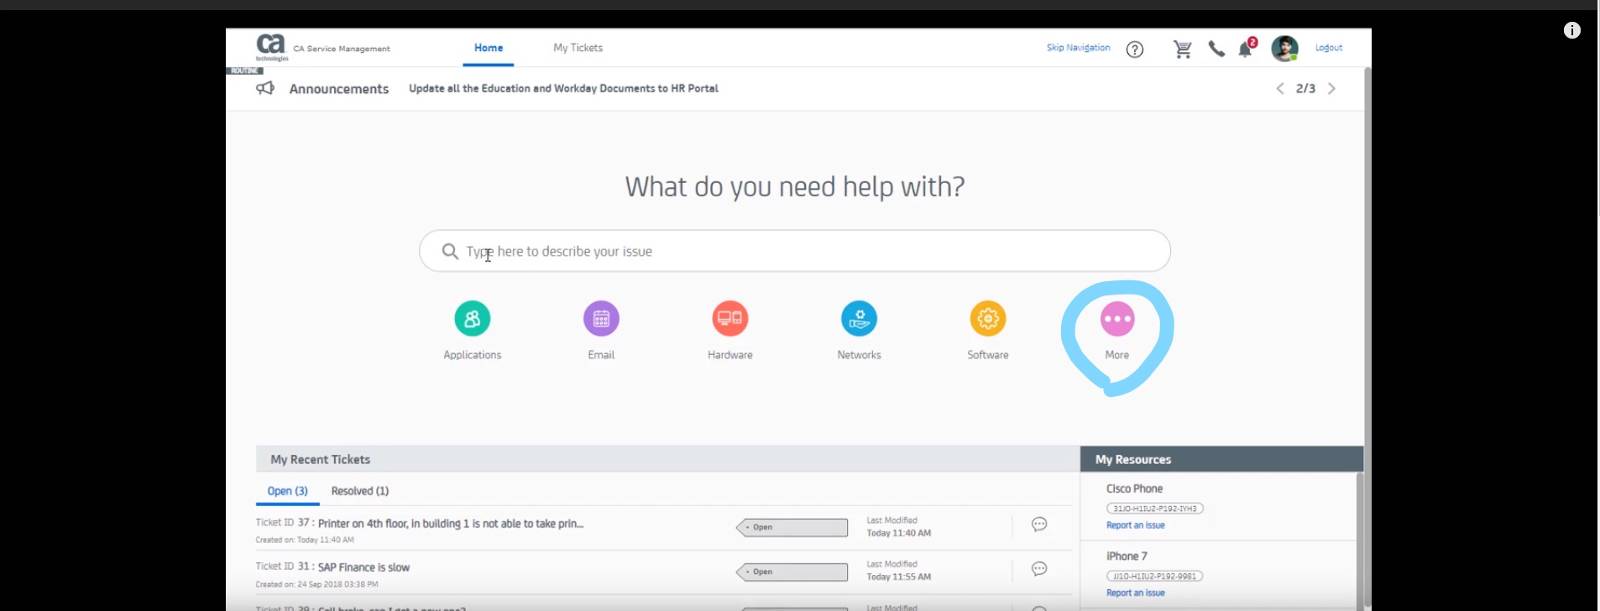
Task: Open the Applications category icon
Action: pos(472,319)
